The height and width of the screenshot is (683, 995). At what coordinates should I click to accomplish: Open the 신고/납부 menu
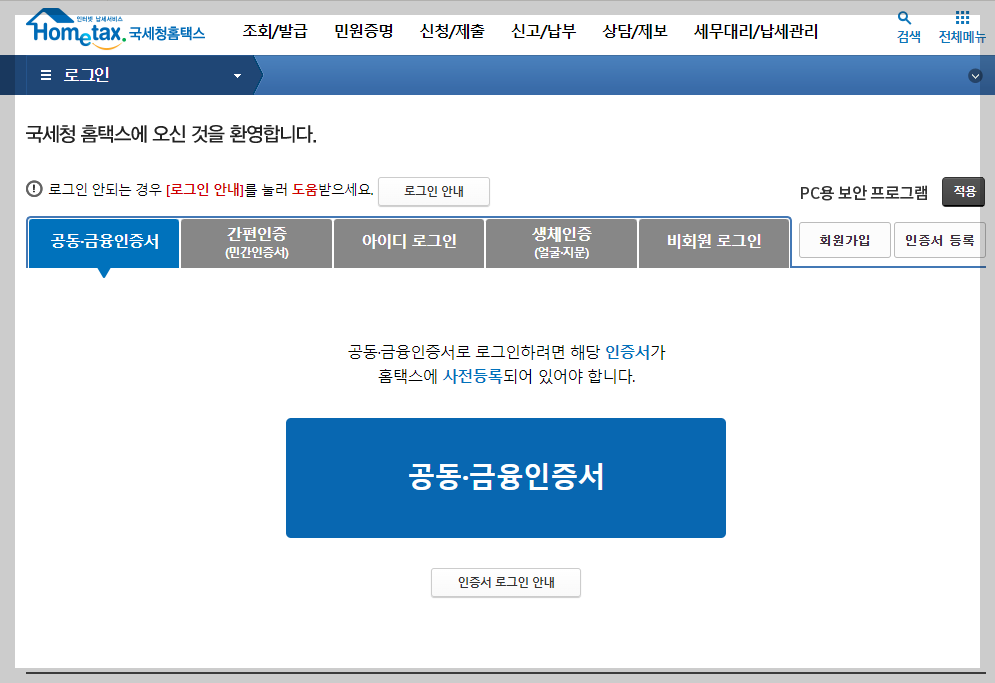(543, 31)
